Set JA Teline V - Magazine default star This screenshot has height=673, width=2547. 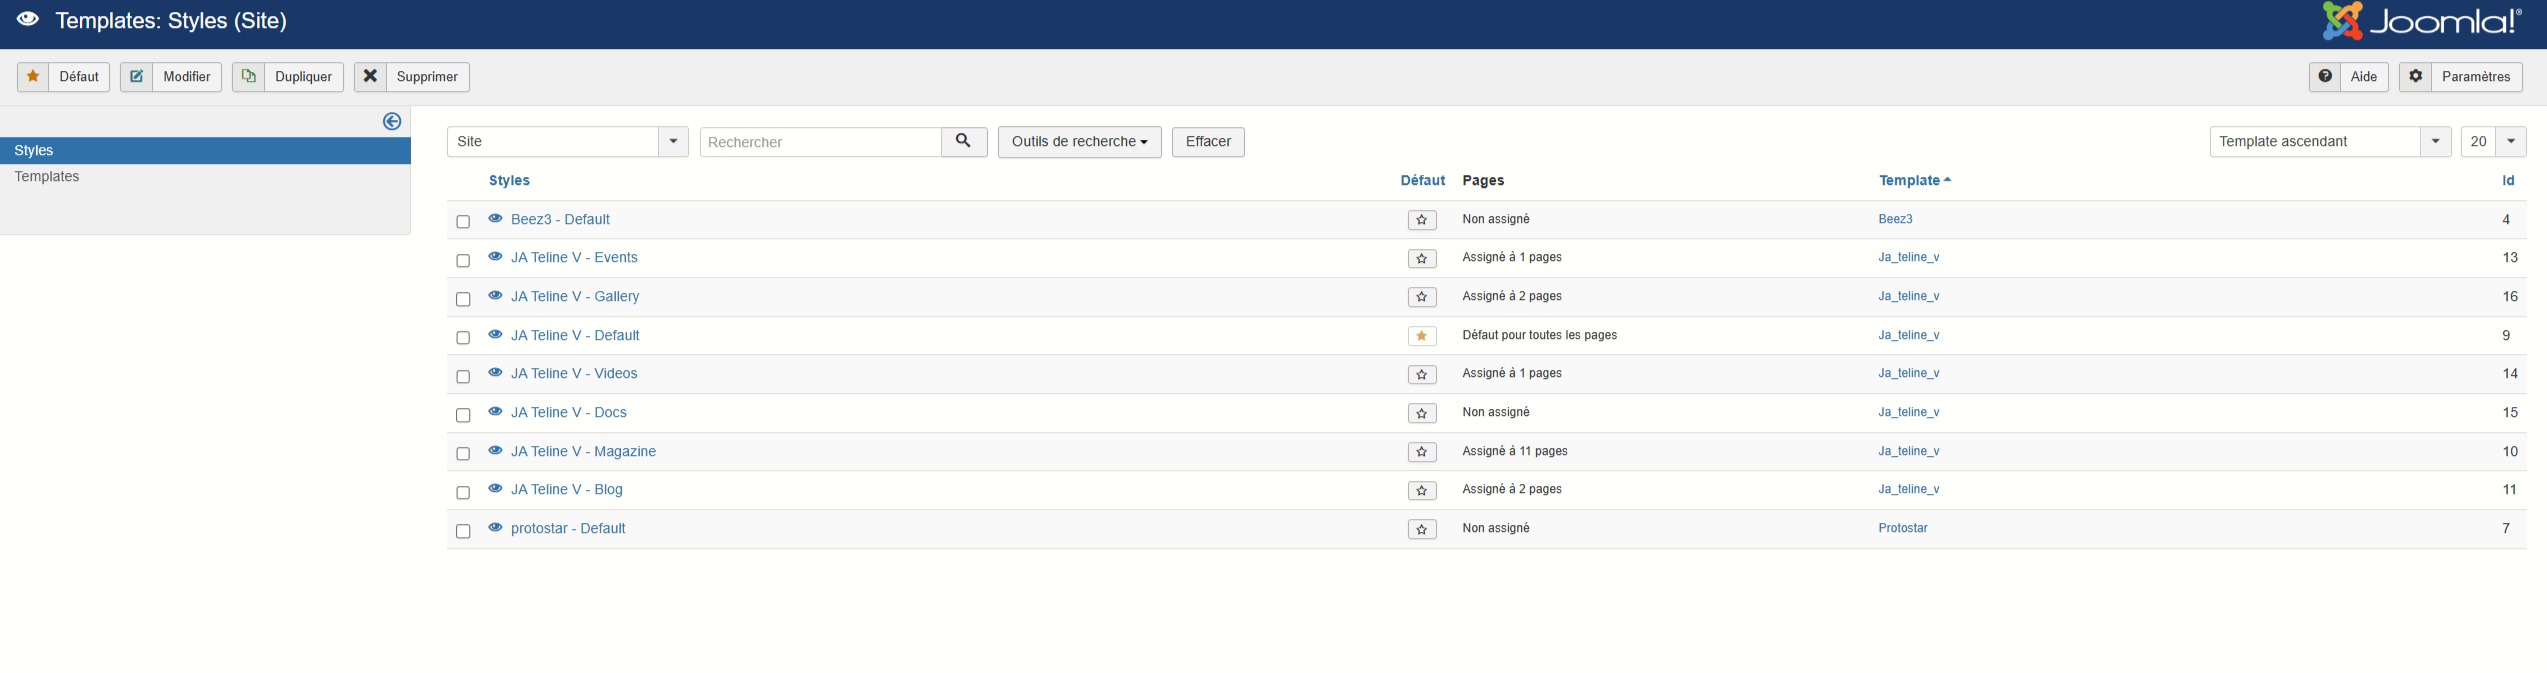[x=1422, y=452]
